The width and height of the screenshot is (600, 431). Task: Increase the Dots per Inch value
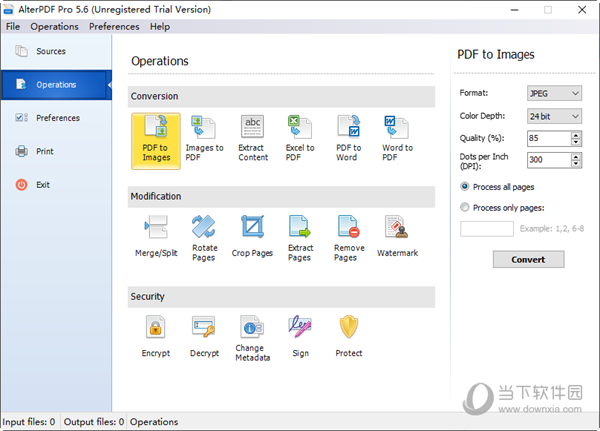[576, 157]
